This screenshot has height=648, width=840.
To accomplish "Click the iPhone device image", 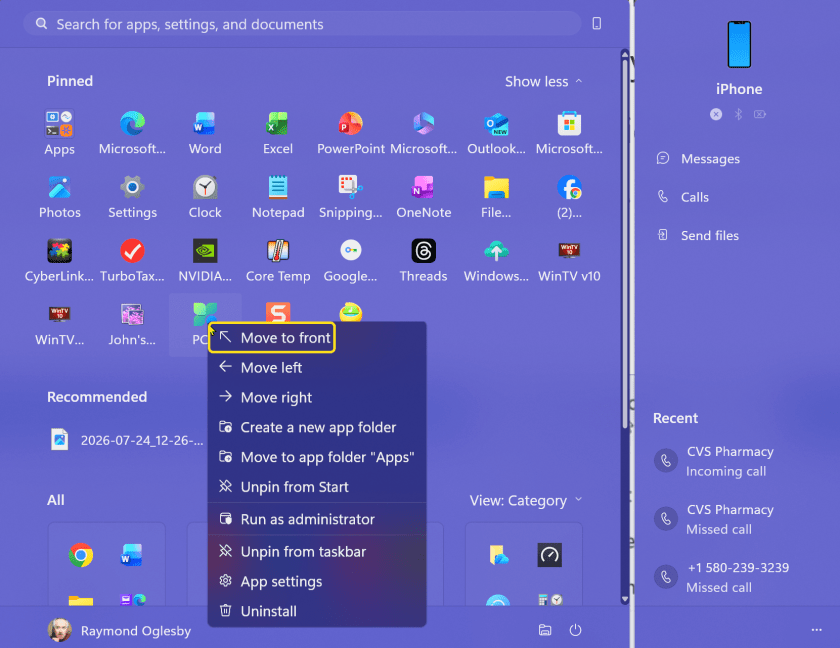I will [x=739, y=44].
